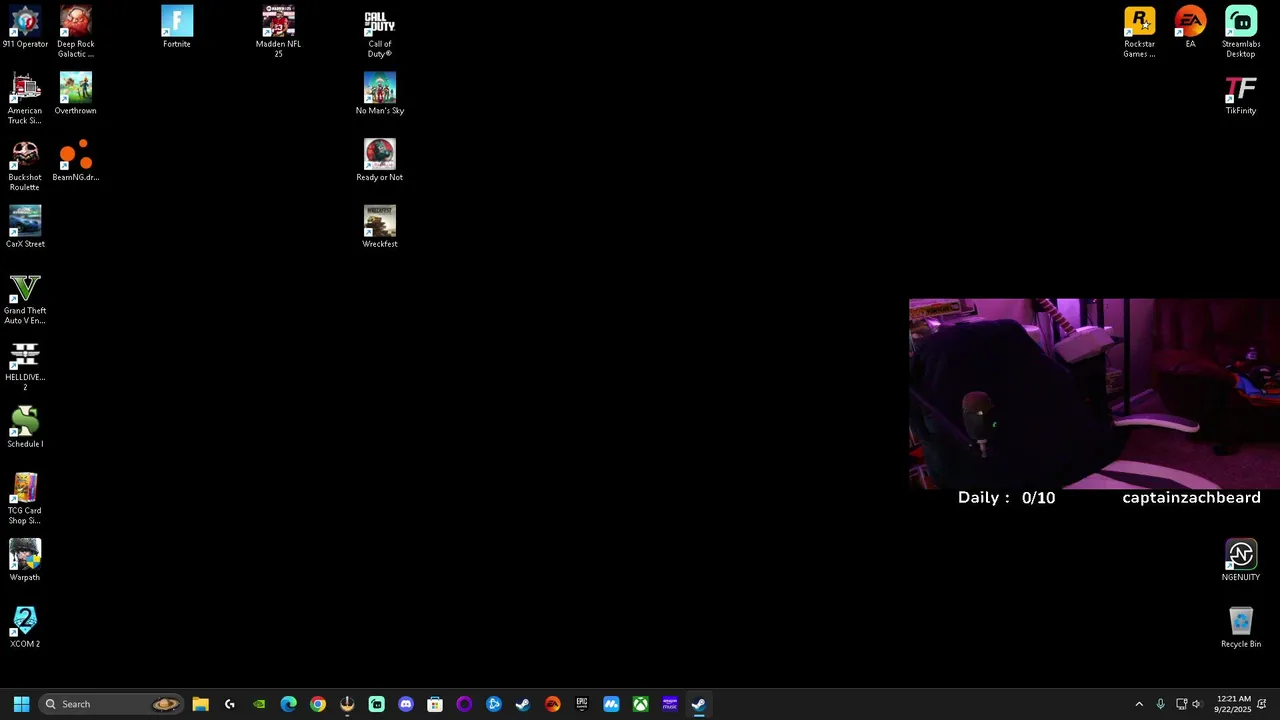Select the Buckshot Roulette icon
Viewport: 1280px width, 720px height.
pos(25,165)
